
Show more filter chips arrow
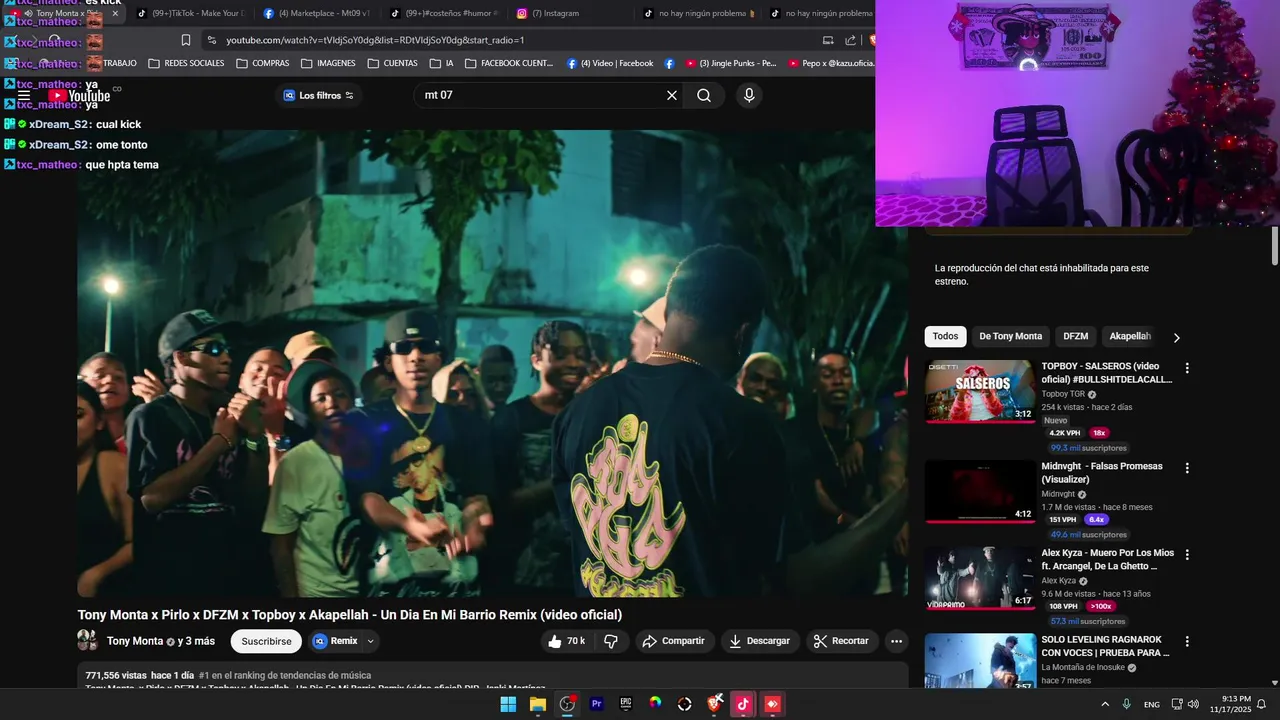pos(1176,337)
